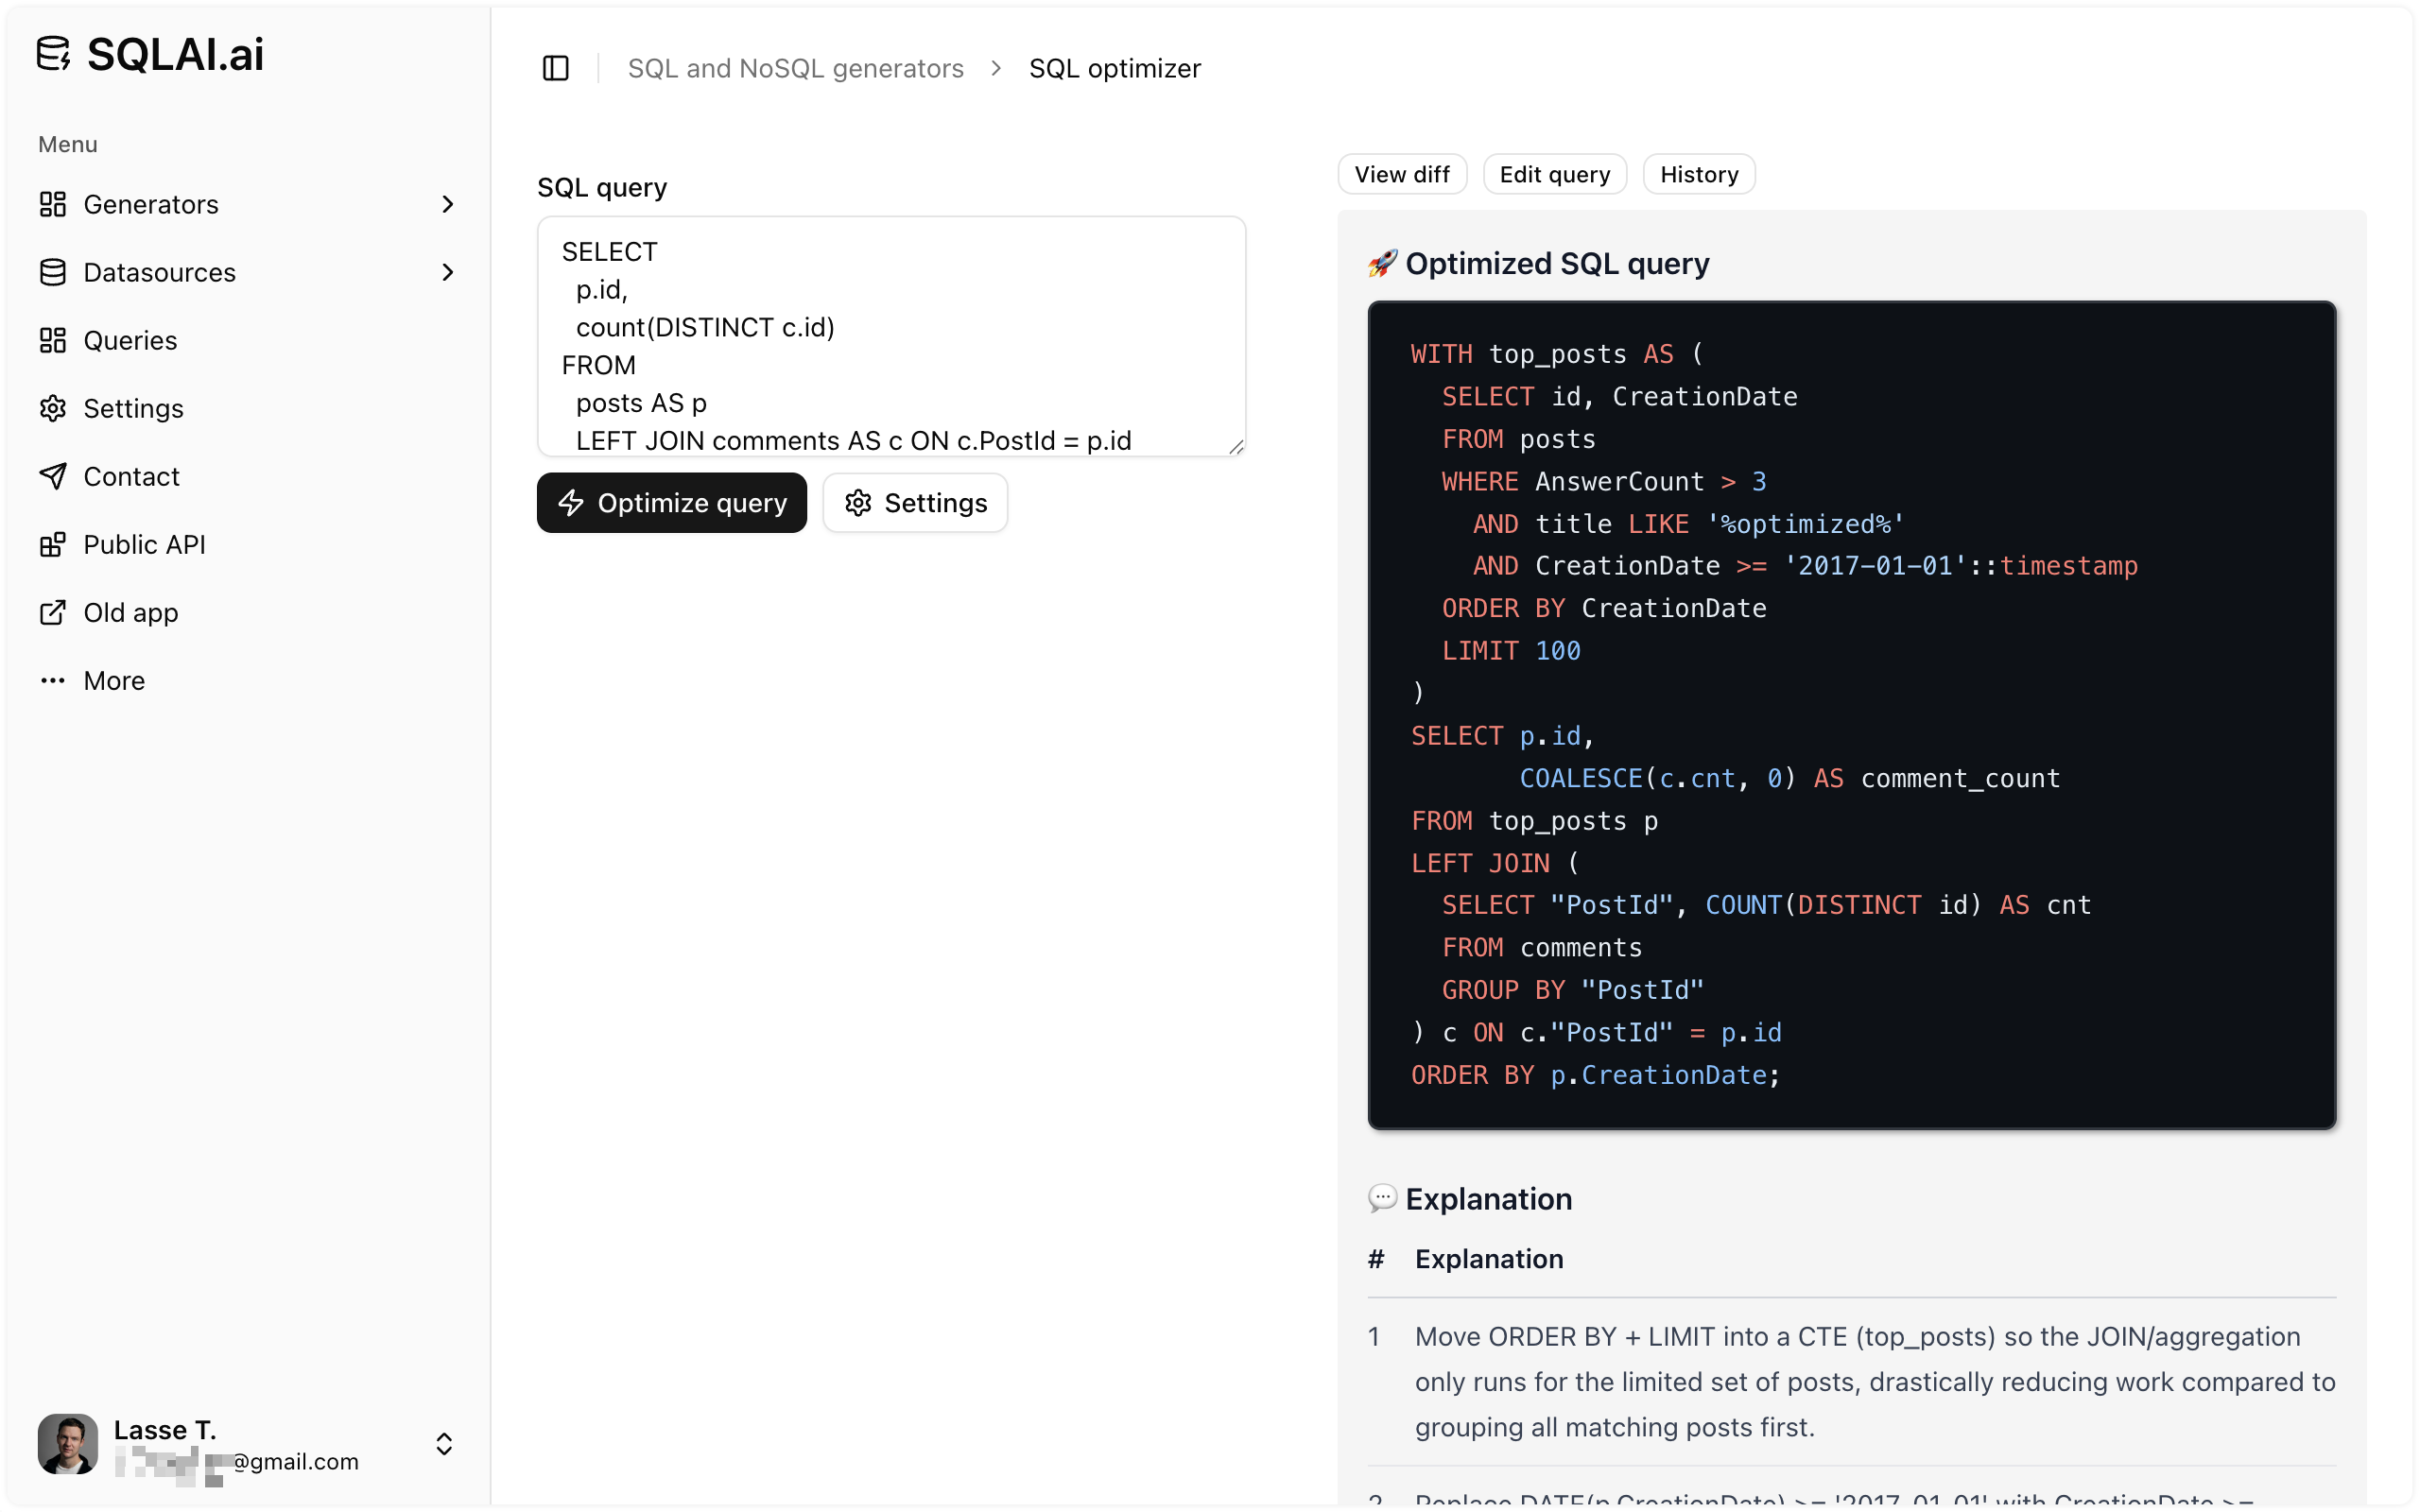This screenshot has height=1512, width=2420.
Task: Open Settings via the gear icon
Action: pyautogui.click(x=54, y=408)
